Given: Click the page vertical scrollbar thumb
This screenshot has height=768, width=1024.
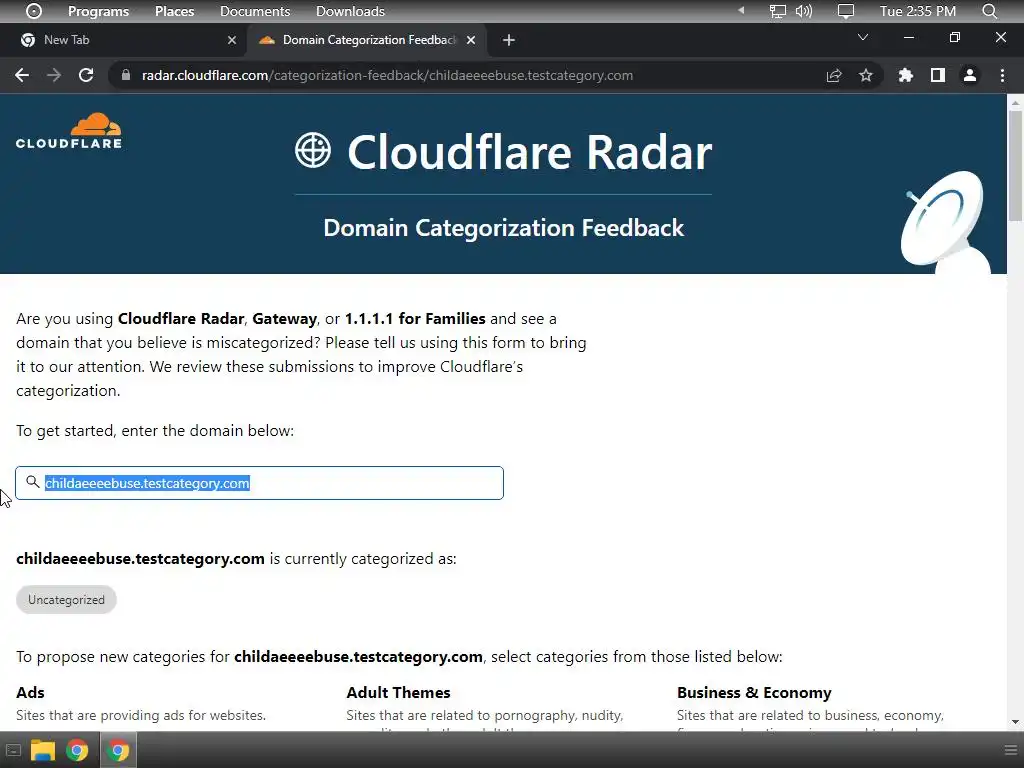Looking at the screenshot, I should click(x=1015, y=166).
